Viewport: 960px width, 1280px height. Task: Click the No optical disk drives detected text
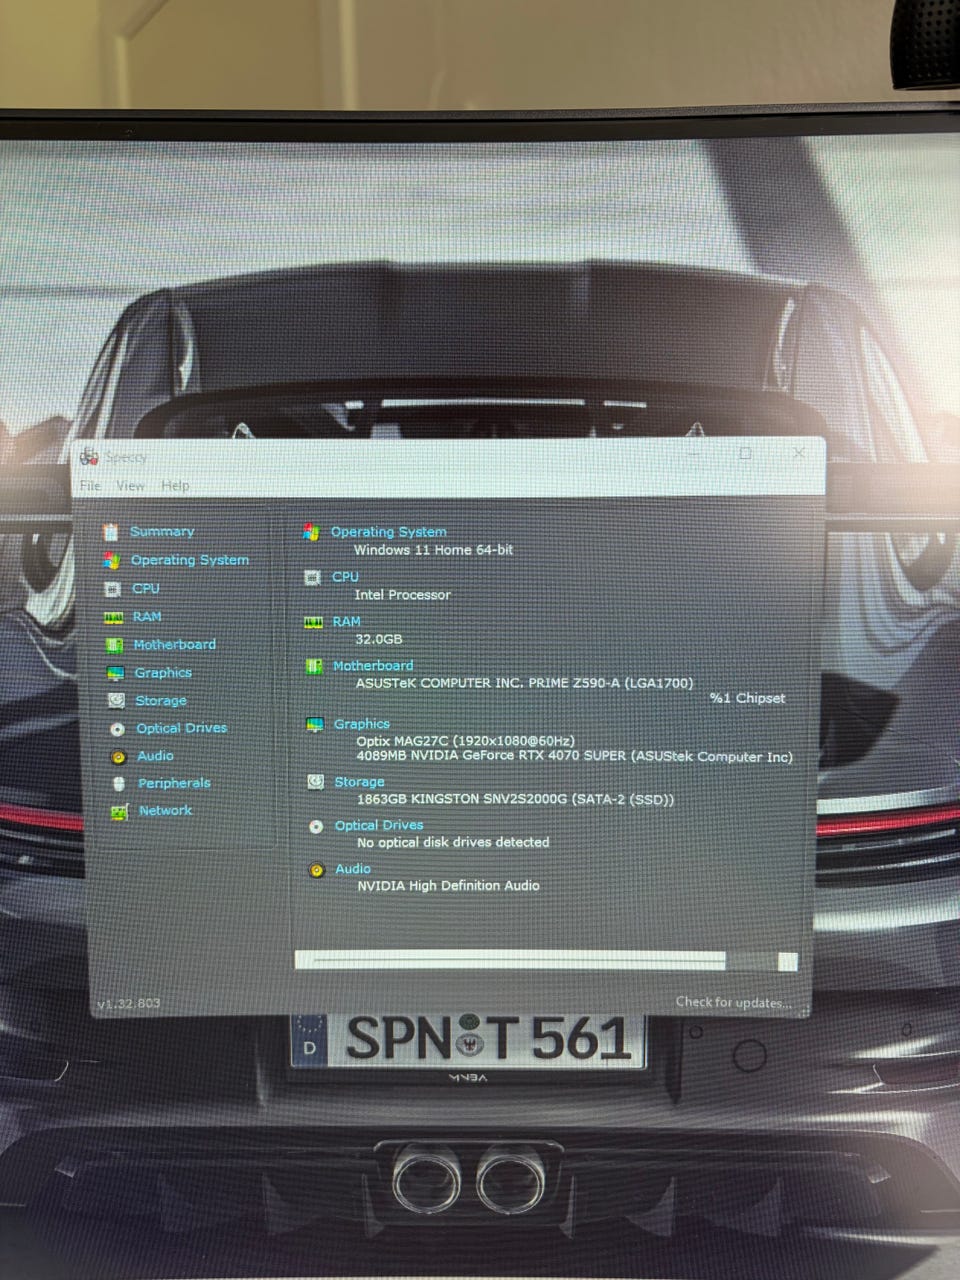[x=453, y=842]
